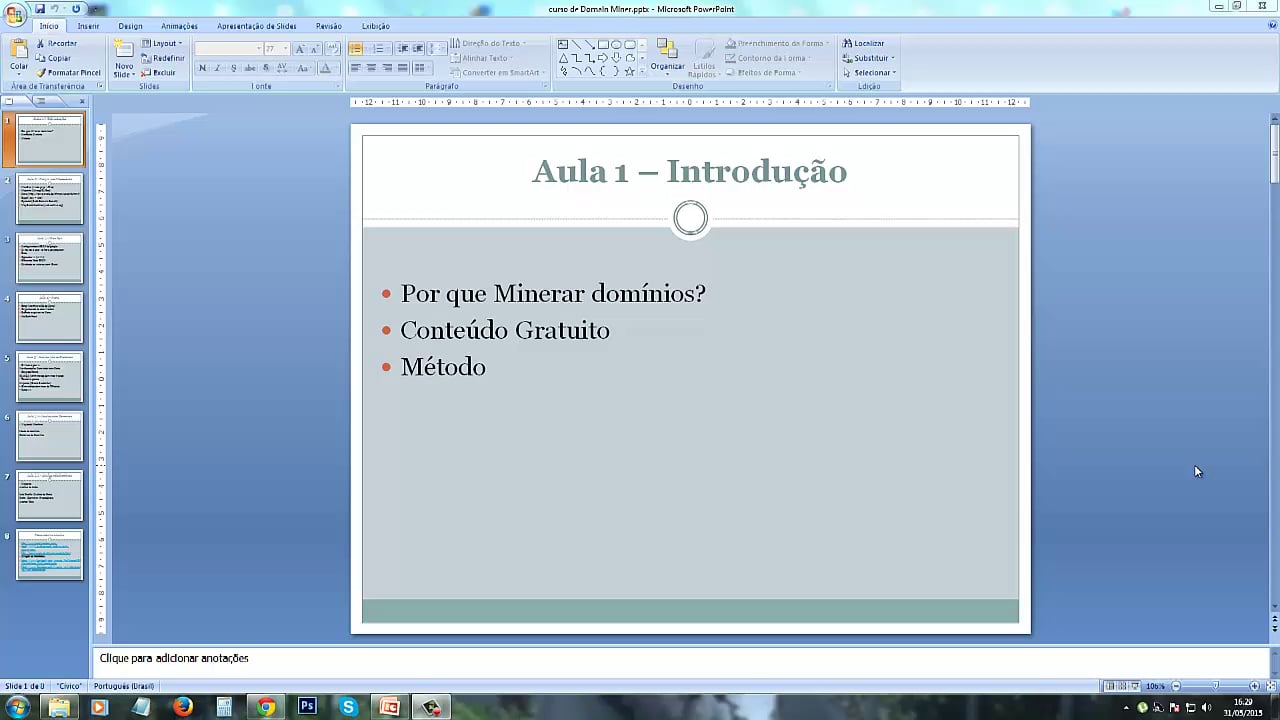Center-align the paragraph text
The height and width of the screenshot is (720, 1280).
(x=371, y=67)
